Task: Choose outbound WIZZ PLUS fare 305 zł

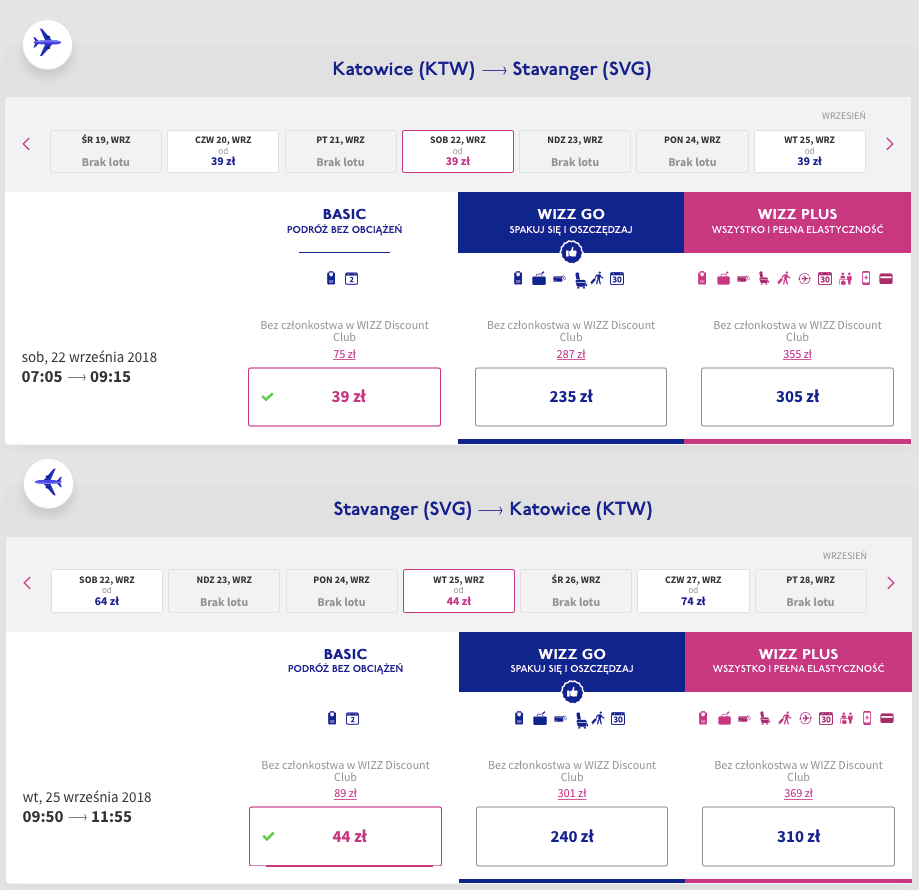Action: [x=798, y=397]
